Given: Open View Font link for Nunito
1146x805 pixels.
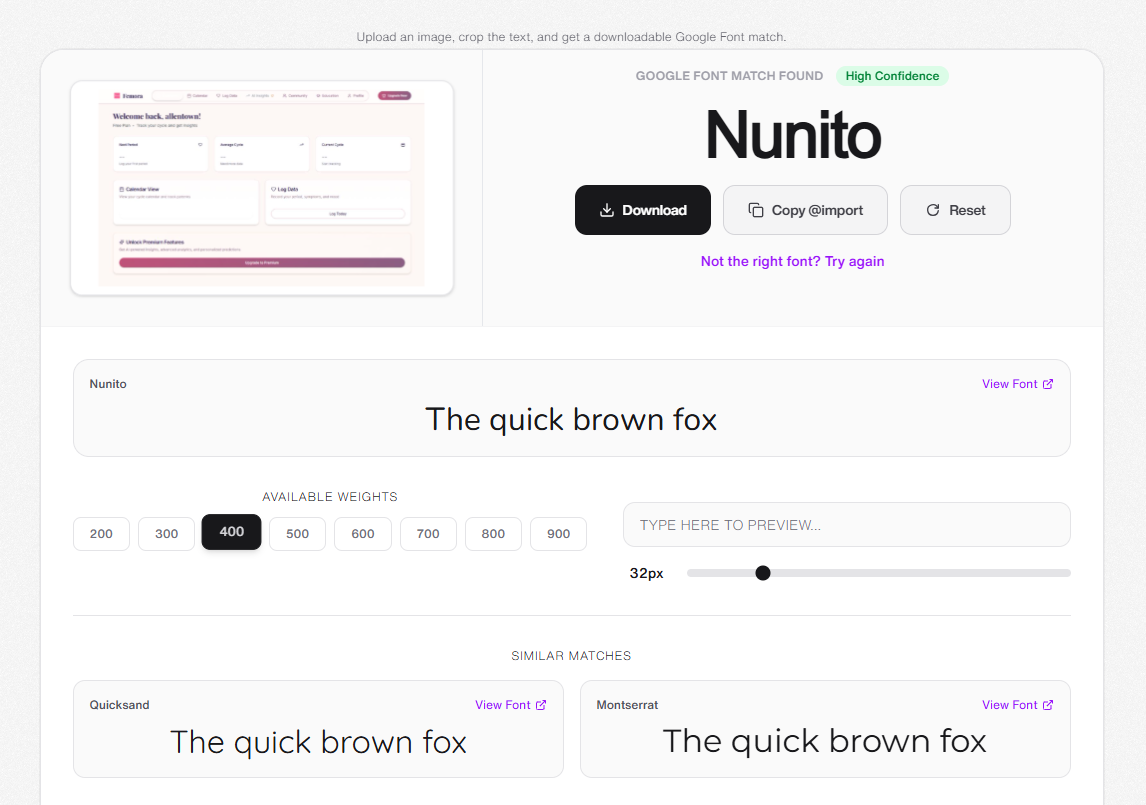Looking at the screenshot, I should [1017, 384].
